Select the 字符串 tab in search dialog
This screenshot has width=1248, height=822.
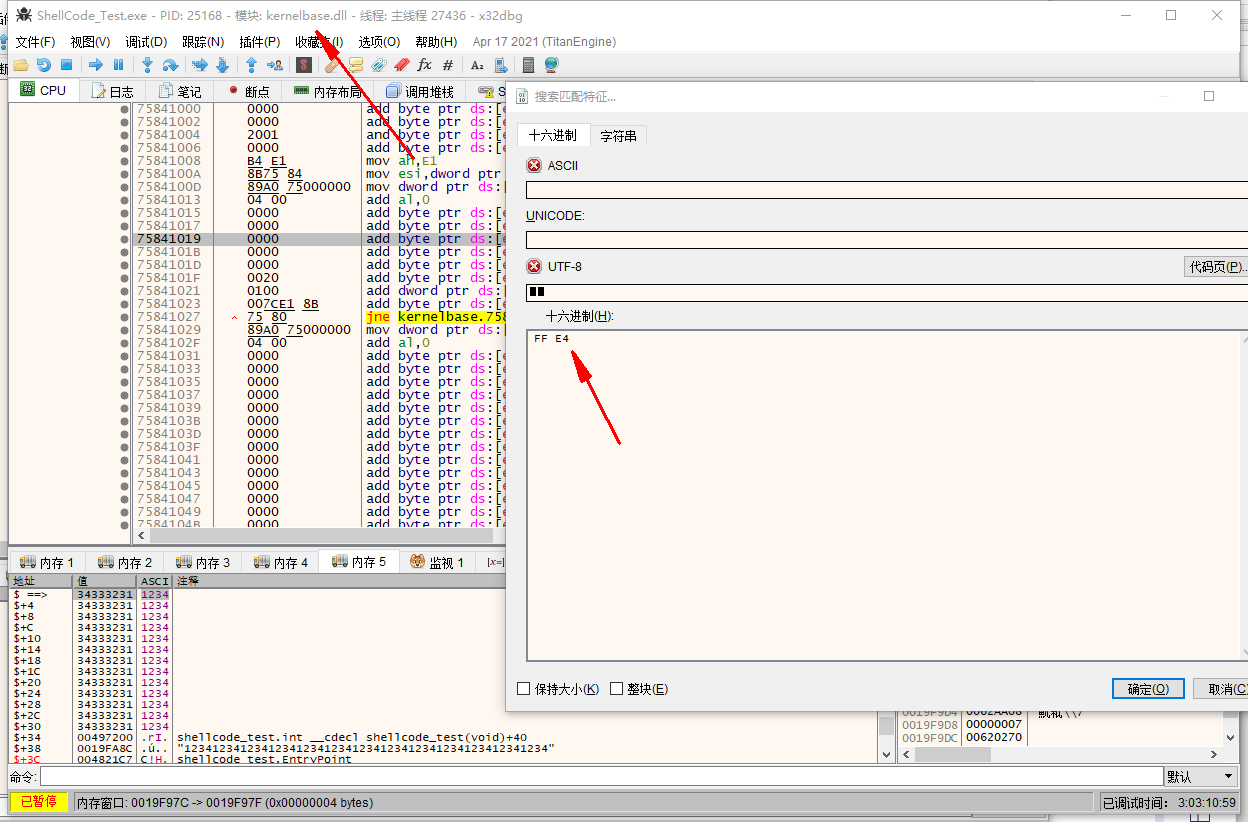click(x=618, y=135)
